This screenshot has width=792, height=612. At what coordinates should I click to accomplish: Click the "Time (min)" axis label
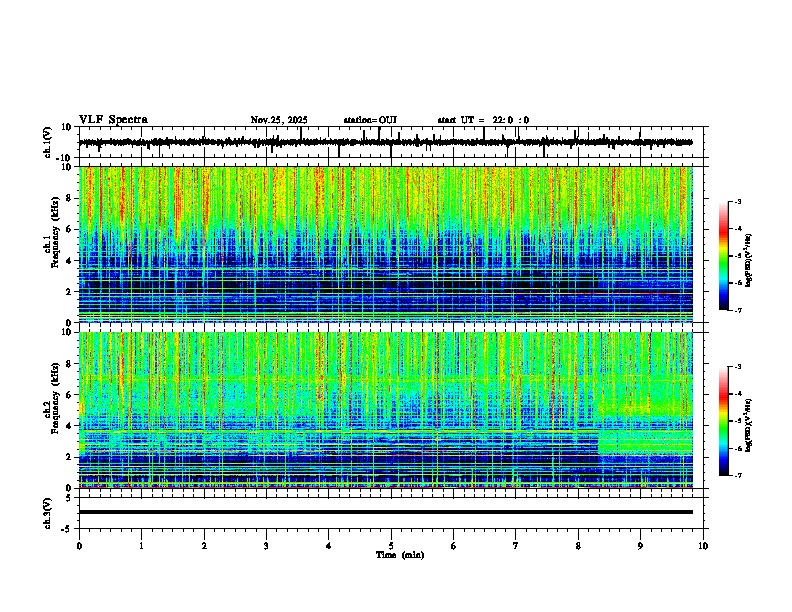[x=400, y=555]
